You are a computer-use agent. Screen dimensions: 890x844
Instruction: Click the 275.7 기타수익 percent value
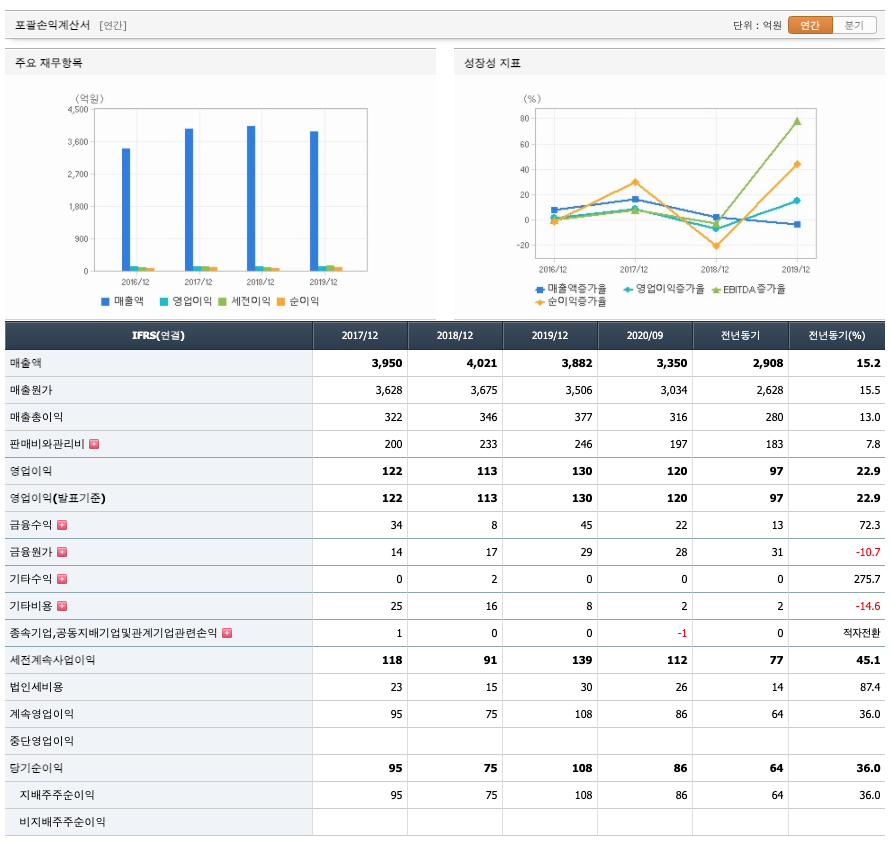point(867,580)
